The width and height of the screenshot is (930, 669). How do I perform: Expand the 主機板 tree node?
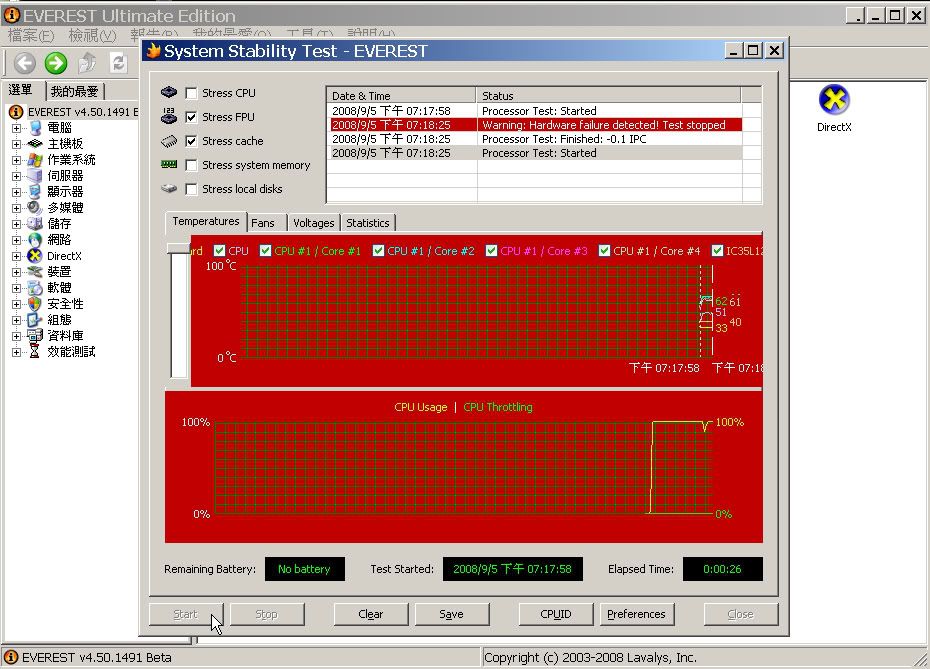[17, 144]
